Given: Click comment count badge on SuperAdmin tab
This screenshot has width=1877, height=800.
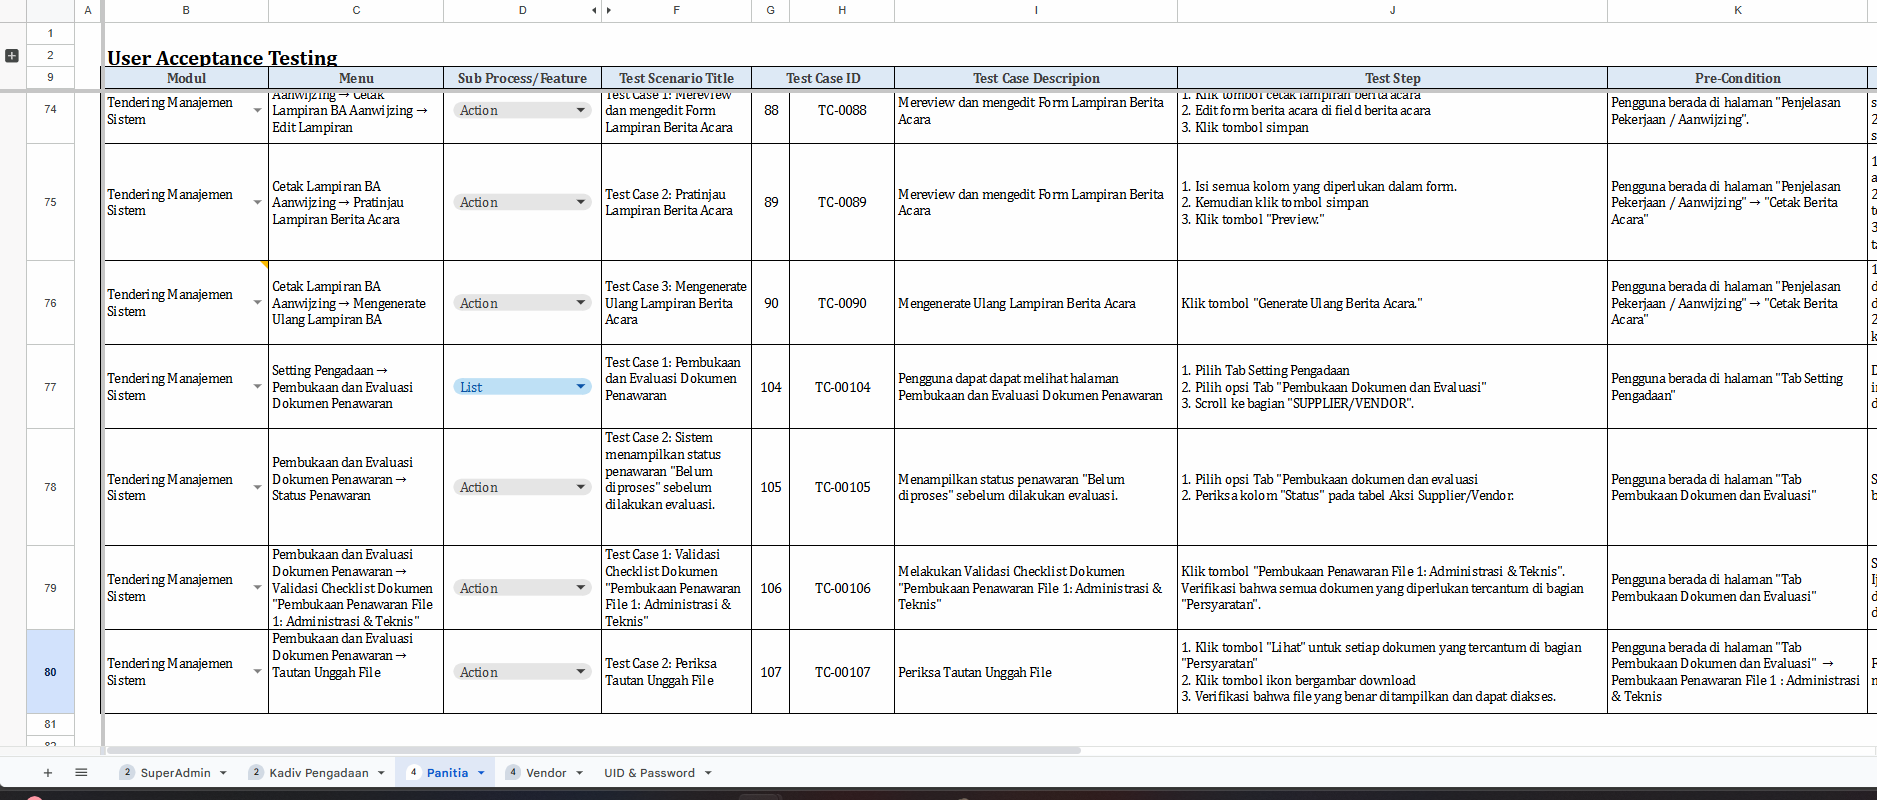Looking at the screenshot, I should coord(127,772).
